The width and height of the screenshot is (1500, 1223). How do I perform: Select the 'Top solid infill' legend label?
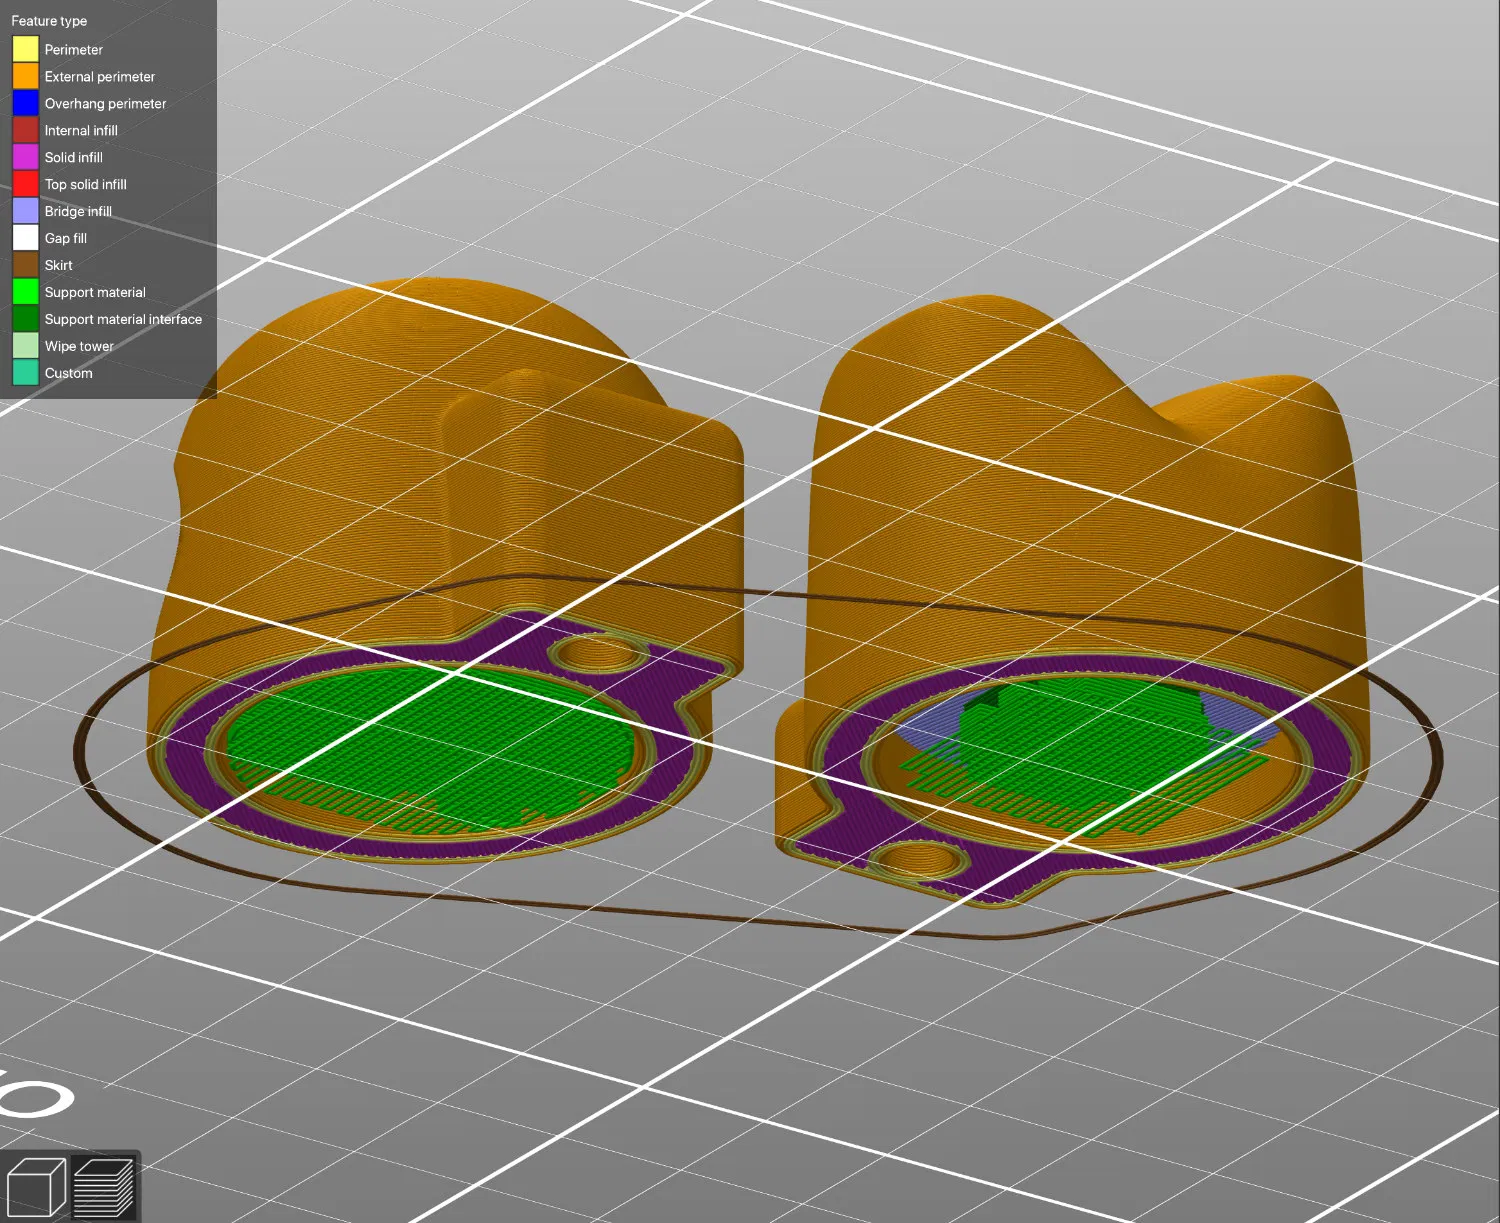(x=85, y=185)
